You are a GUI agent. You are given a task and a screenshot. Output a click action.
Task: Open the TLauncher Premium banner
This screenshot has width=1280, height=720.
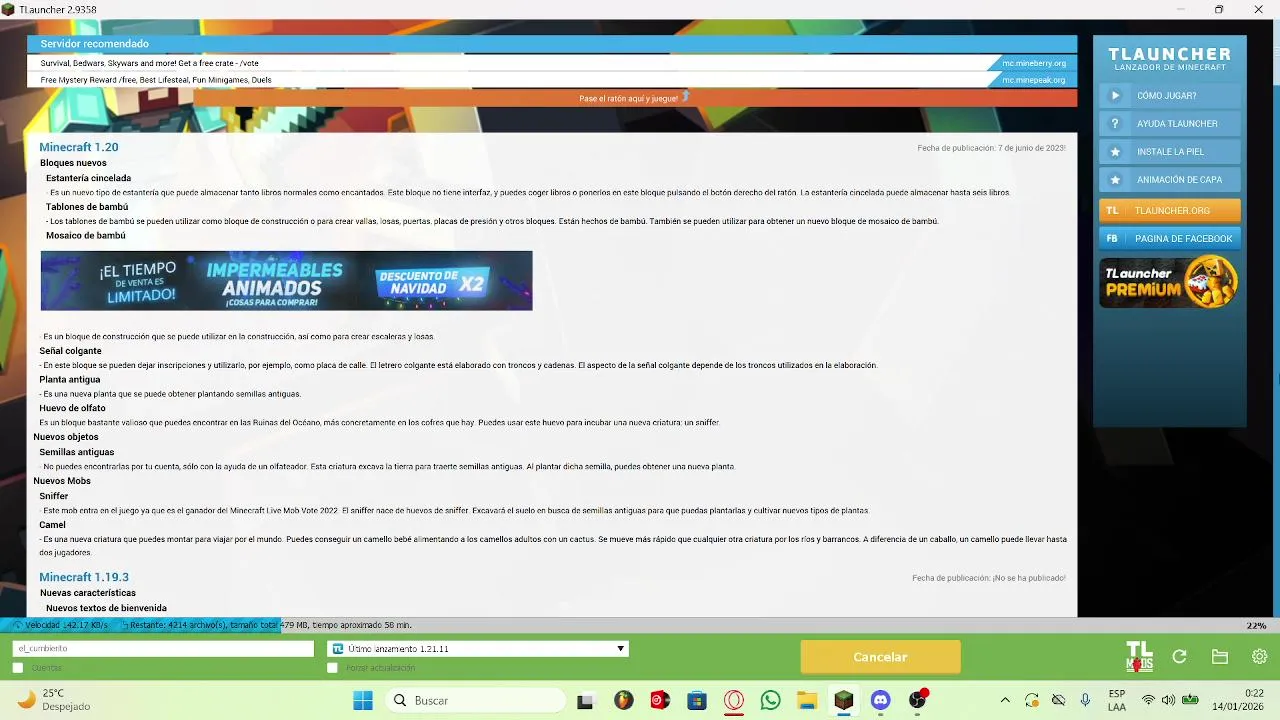pyautogui.click(x=1169, y=282)
